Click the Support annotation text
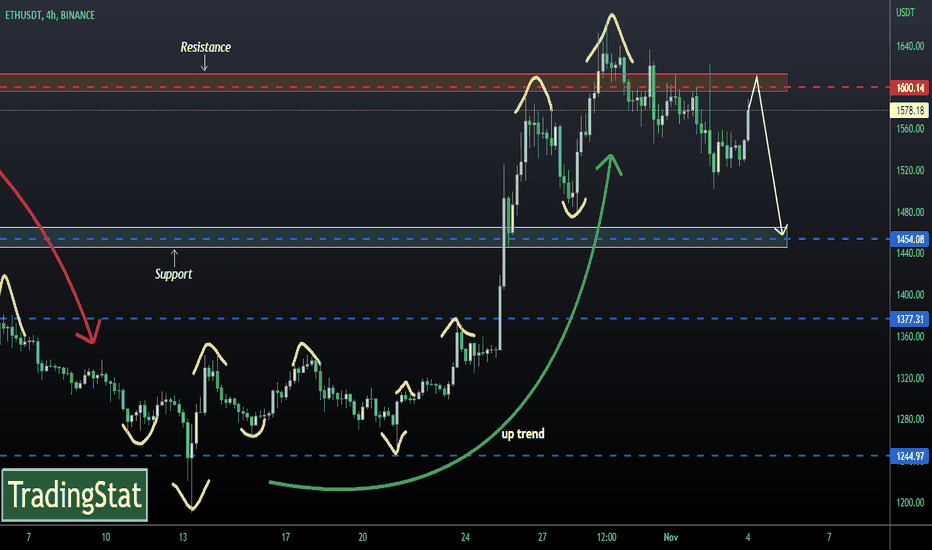Screen dimensions: 932x550 (x=174, y=274)
